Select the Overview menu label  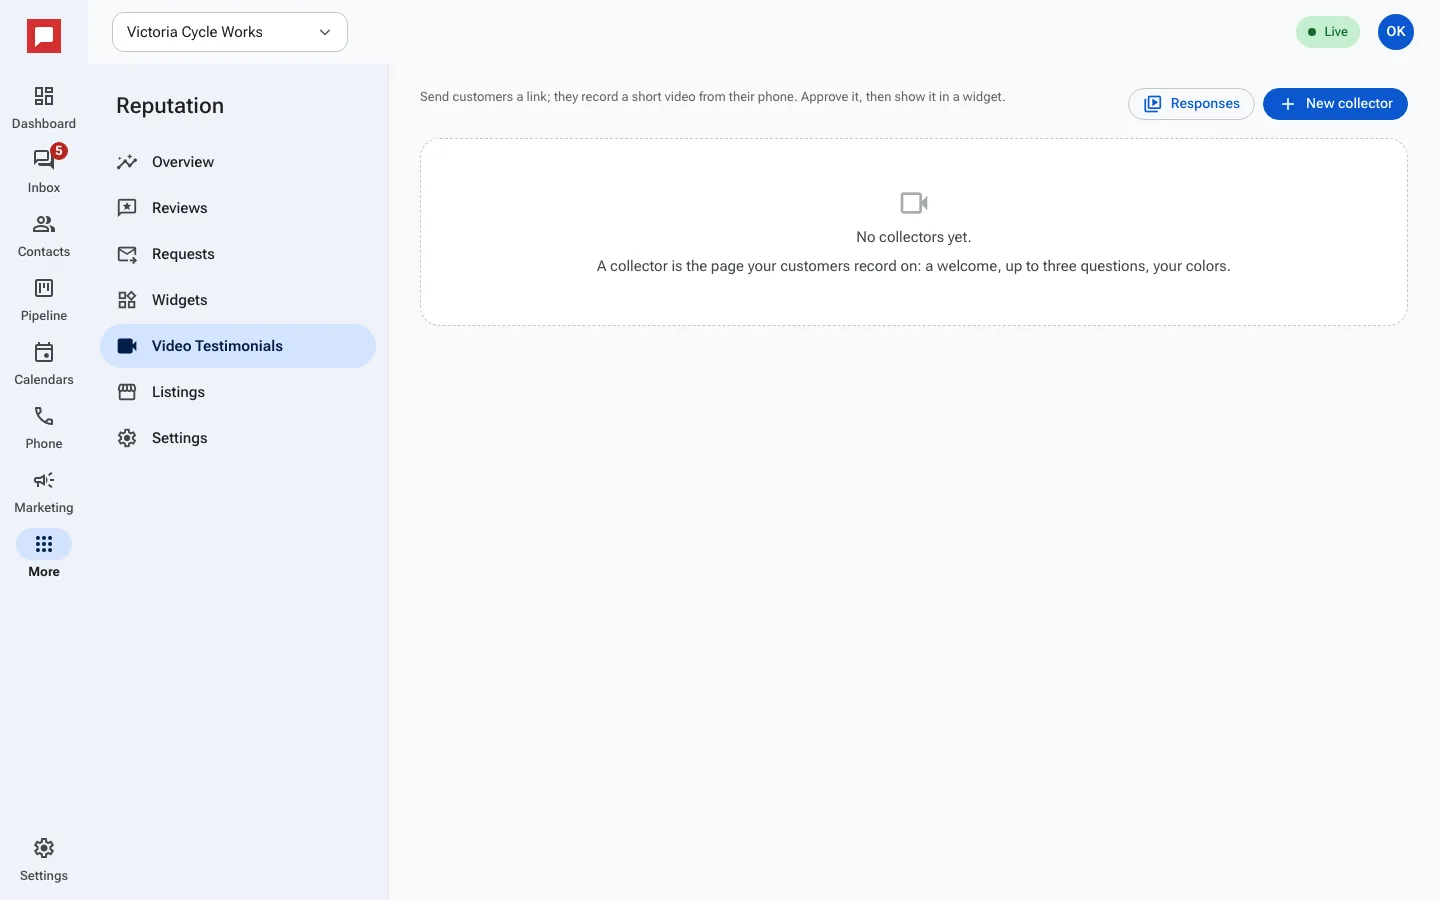coord(183,162)
